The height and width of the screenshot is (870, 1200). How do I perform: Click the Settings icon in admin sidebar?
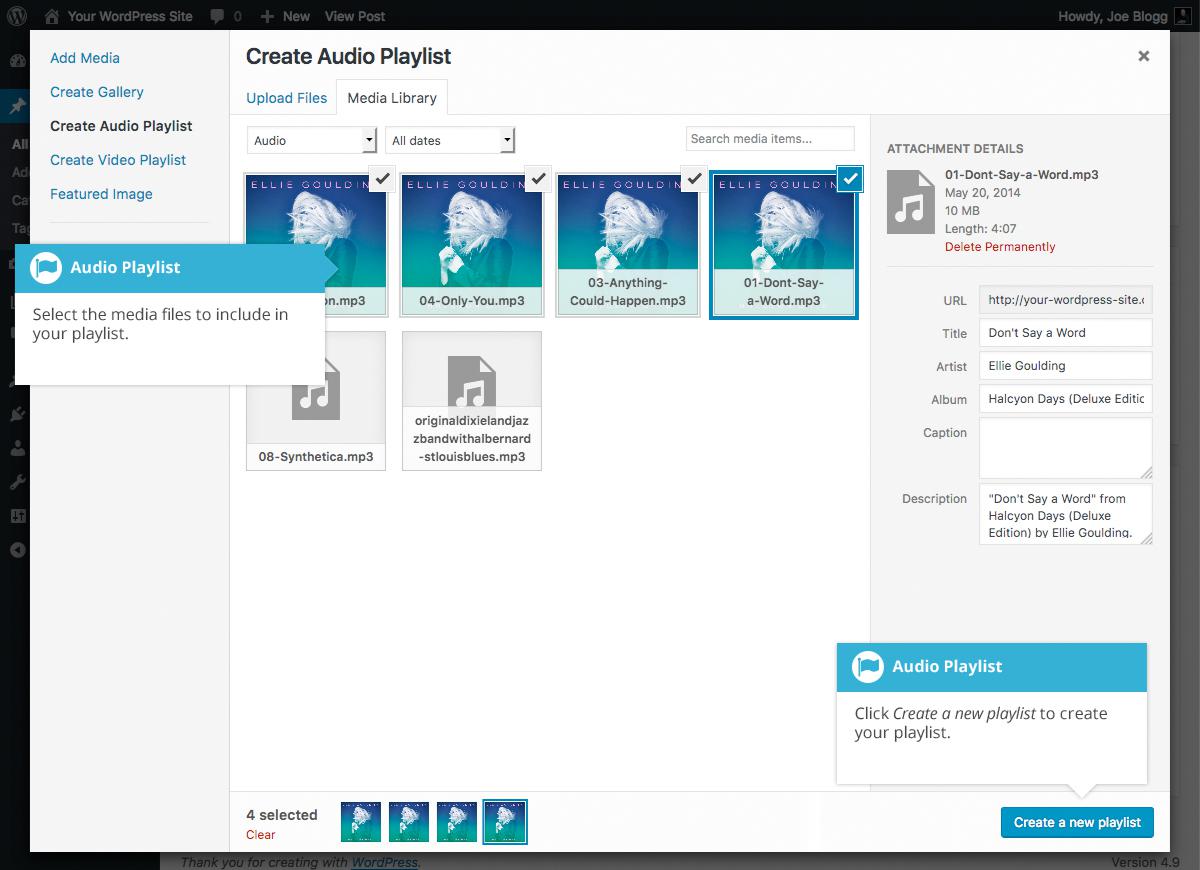click(x=17, y=516)
